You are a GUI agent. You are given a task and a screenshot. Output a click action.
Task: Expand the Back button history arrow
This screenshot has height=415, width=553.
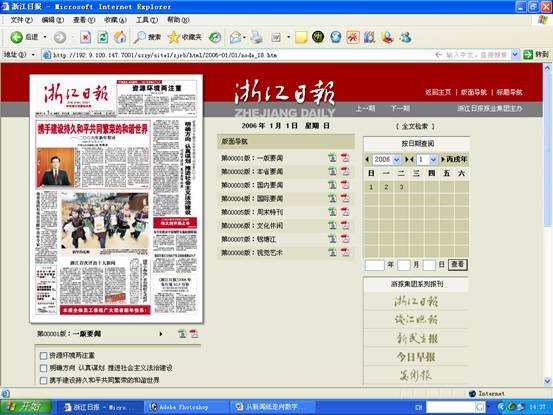tap(45, 37)
